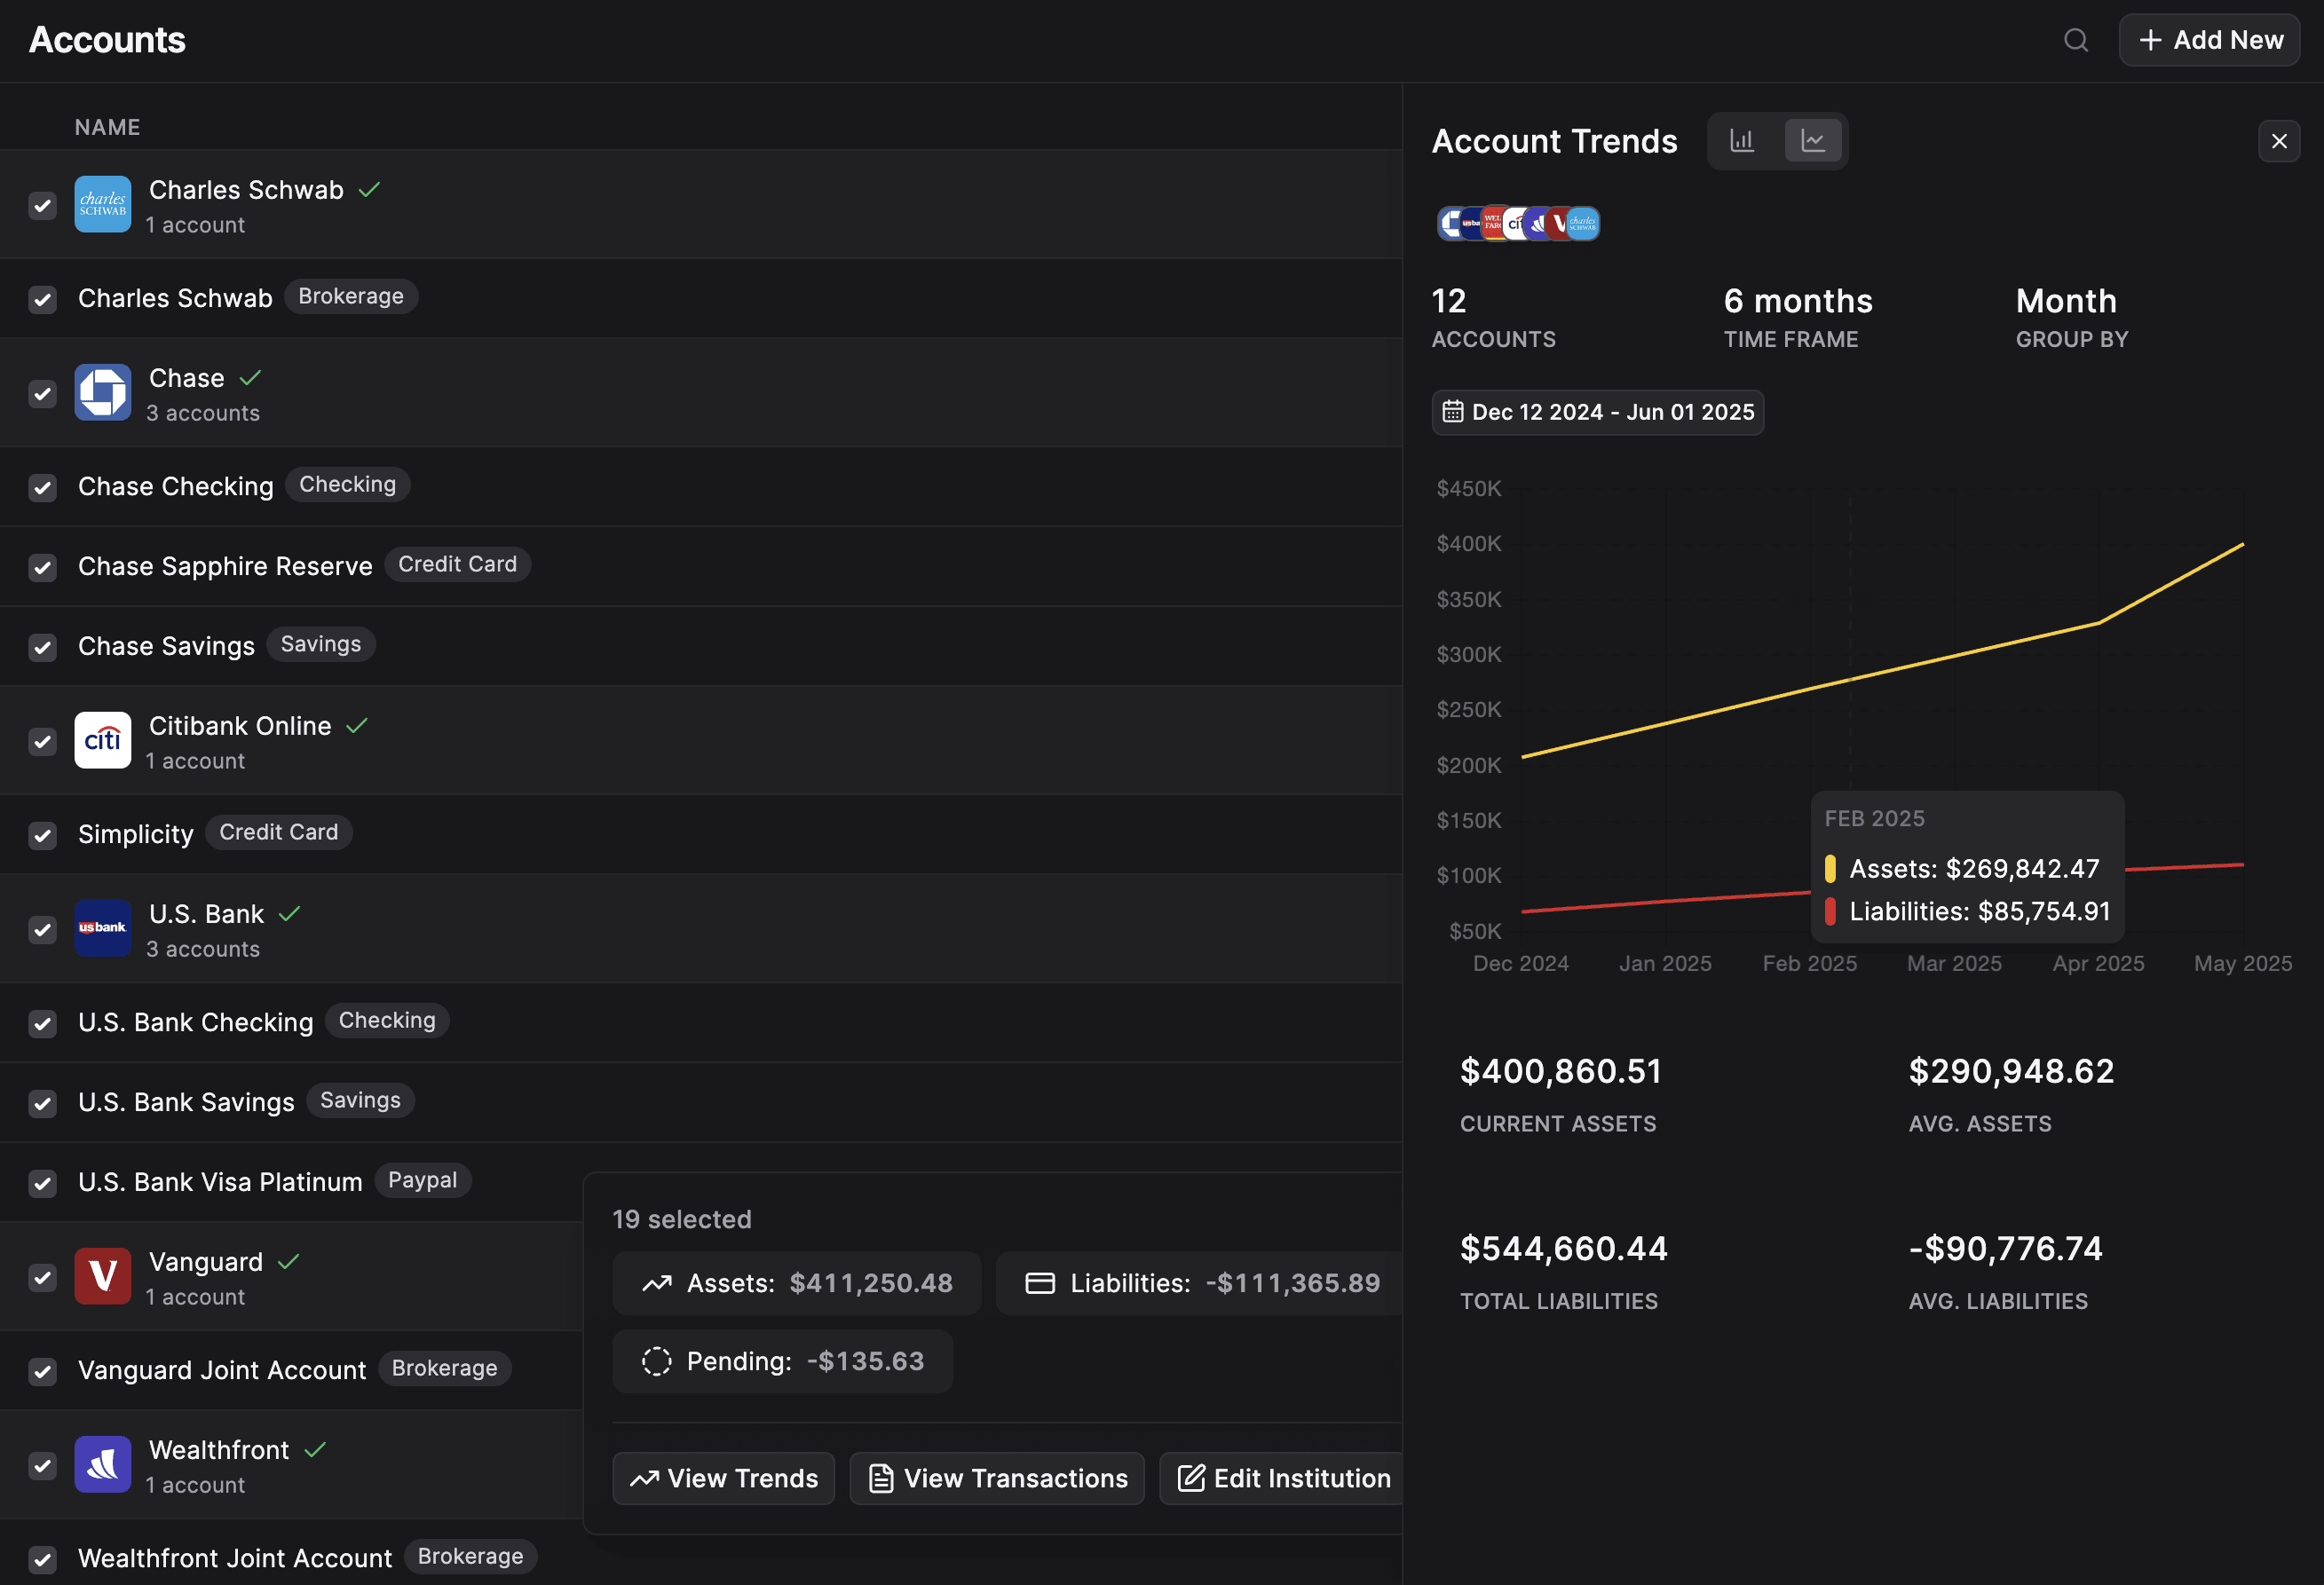Open the Month group by selector
The image size is (2324, 1585).
[2072, 316]
